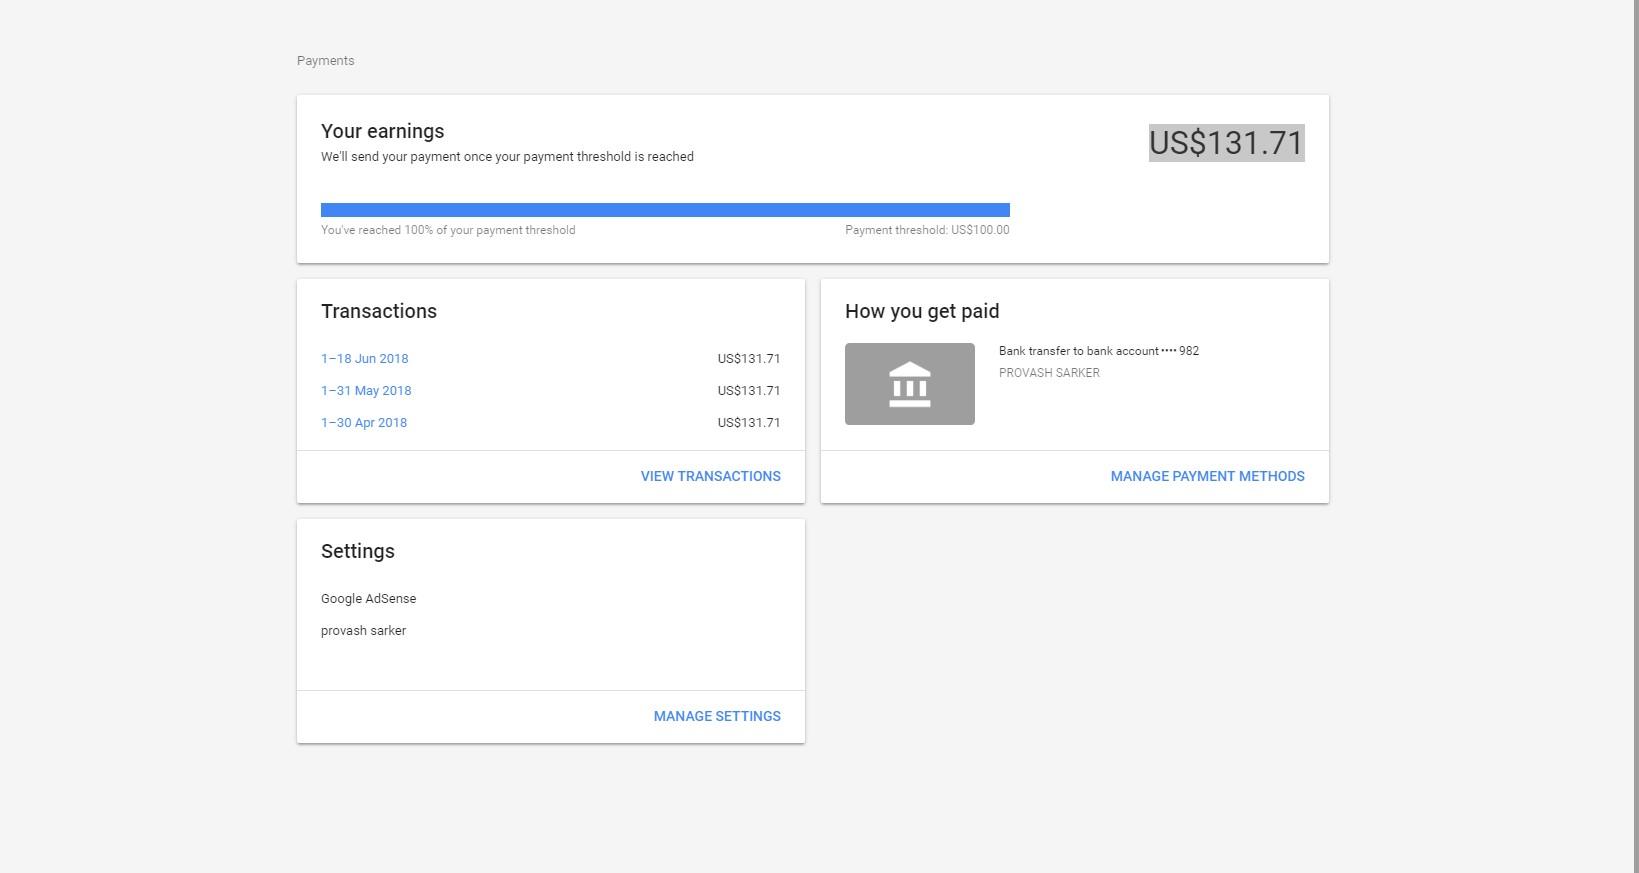Click the highlighted US$131.71 earnings total
The height and width of the screenshot is (873, 1639).
[x=1226, y=143]
